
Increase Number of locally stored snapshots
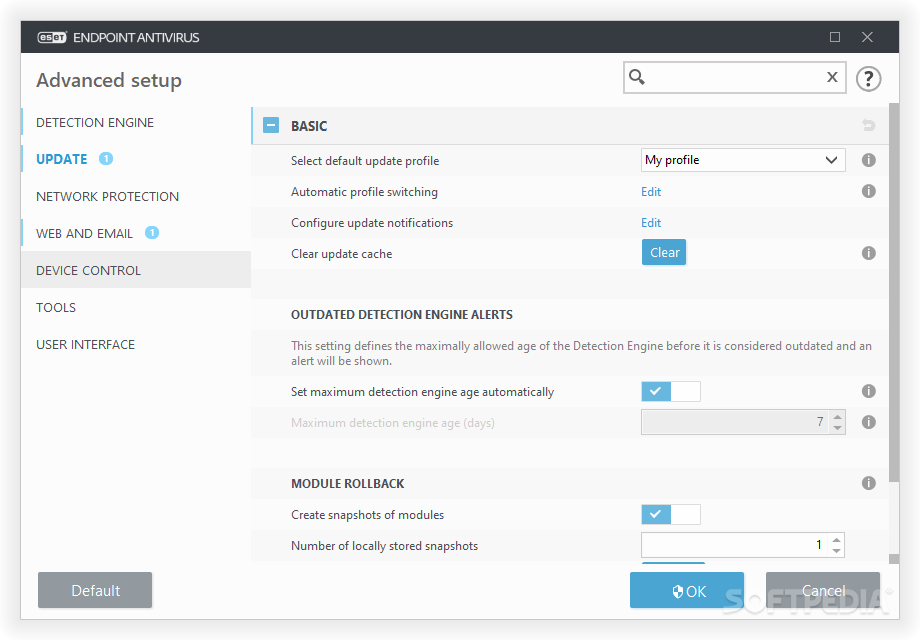pos(837,540)
